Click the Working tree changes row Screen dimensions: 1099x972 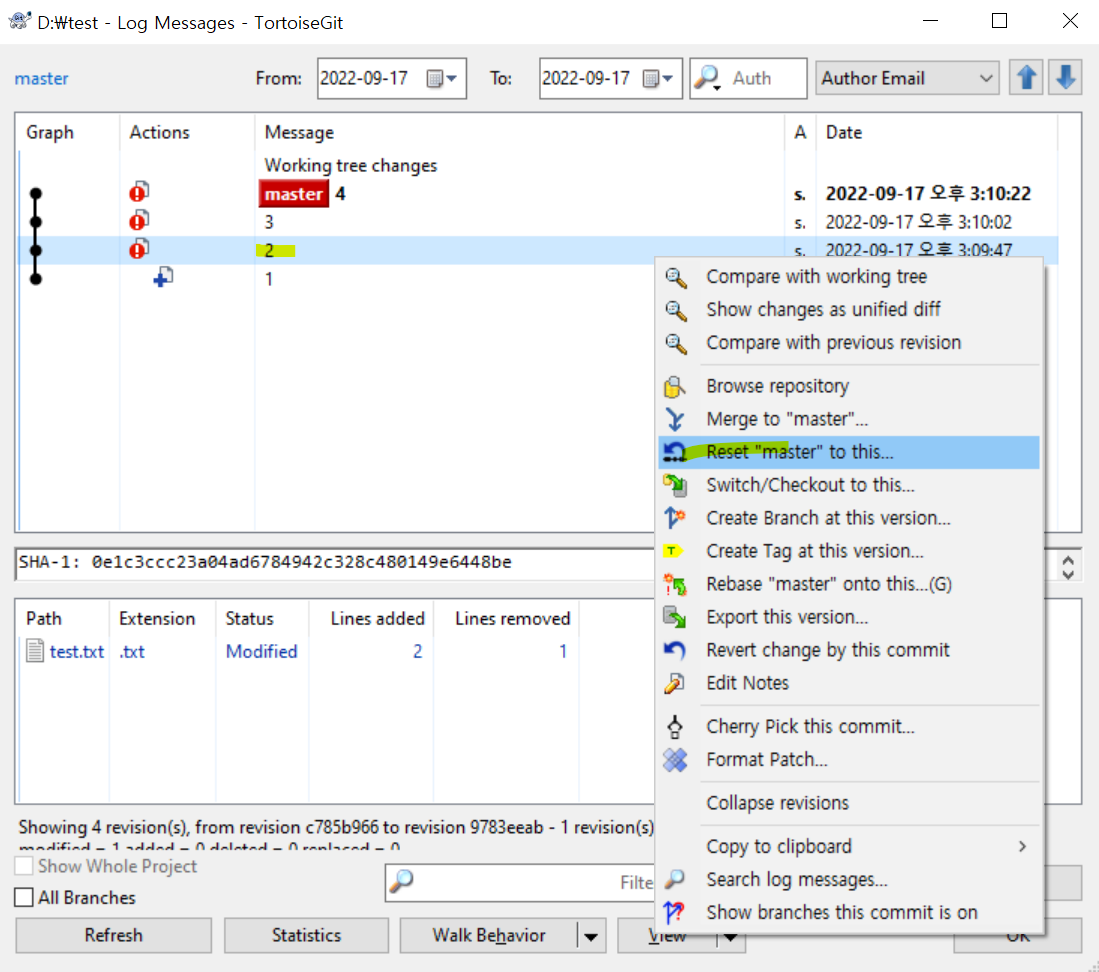coord(538,165)
